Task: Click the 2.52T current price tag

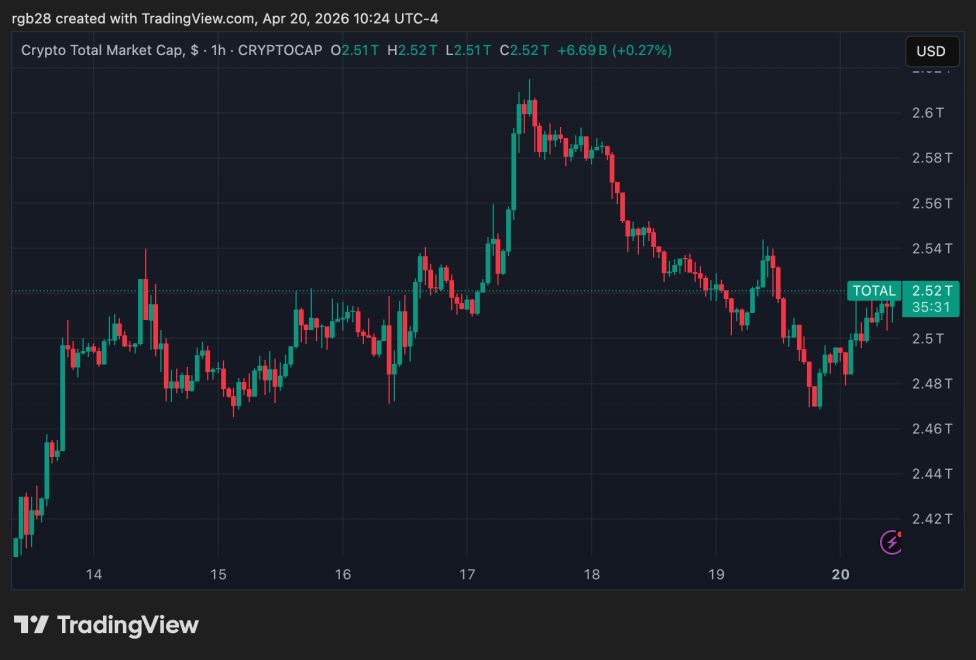Action: (932, 291)
